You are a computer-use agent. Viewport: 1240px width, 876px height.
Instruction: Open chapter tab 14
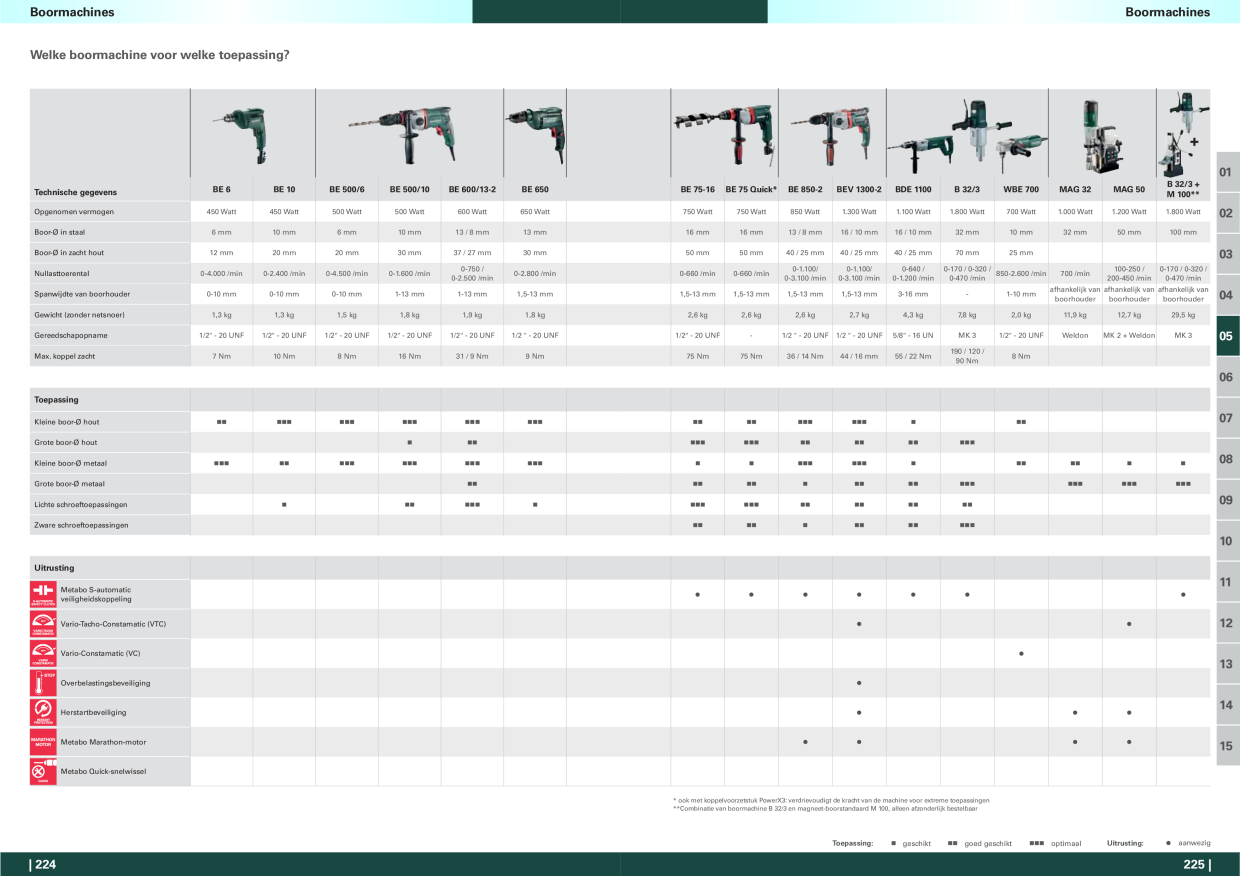[1228, 705]
